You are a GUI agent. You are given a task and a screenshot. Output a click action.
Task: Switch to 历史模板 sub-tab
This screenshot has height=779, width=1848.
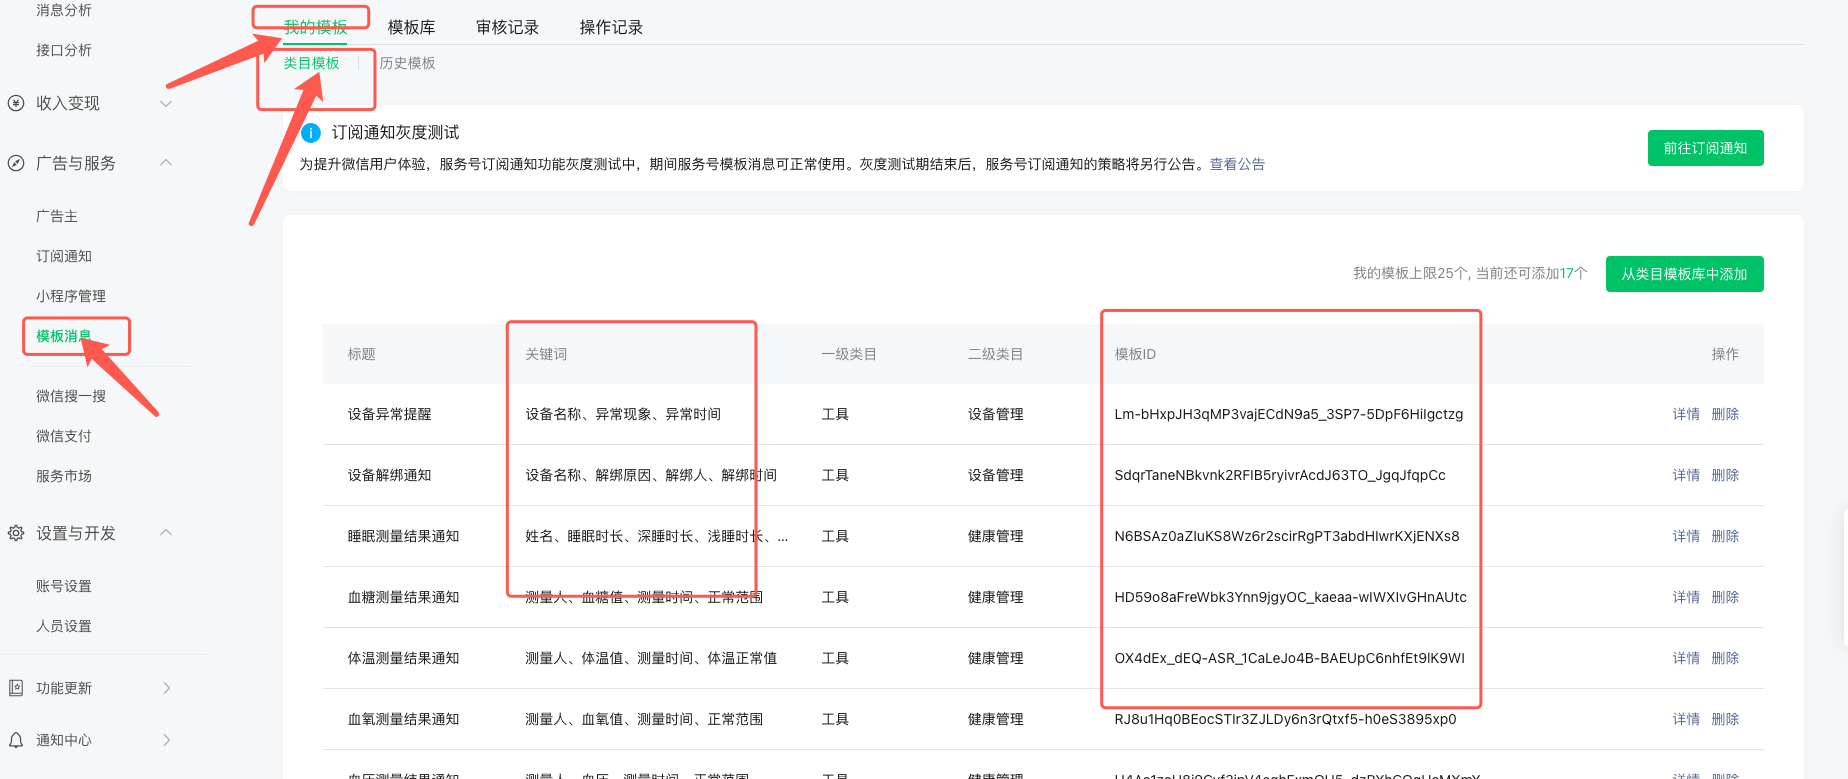[407, 63]
